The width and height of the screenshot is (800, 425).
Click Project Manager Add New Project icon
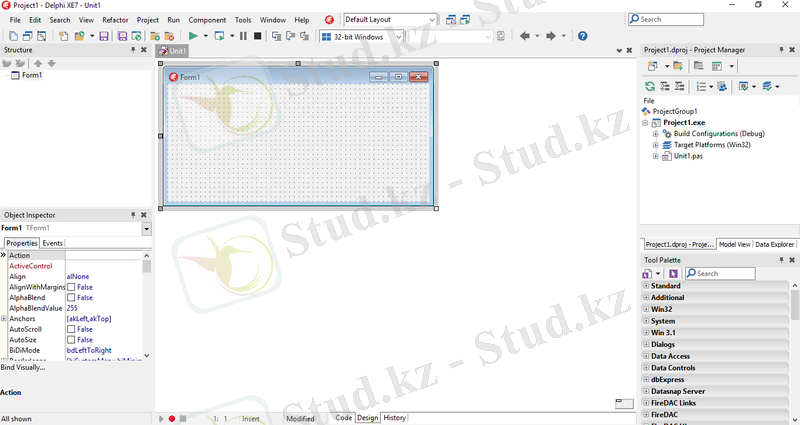[x=653, y=66]
